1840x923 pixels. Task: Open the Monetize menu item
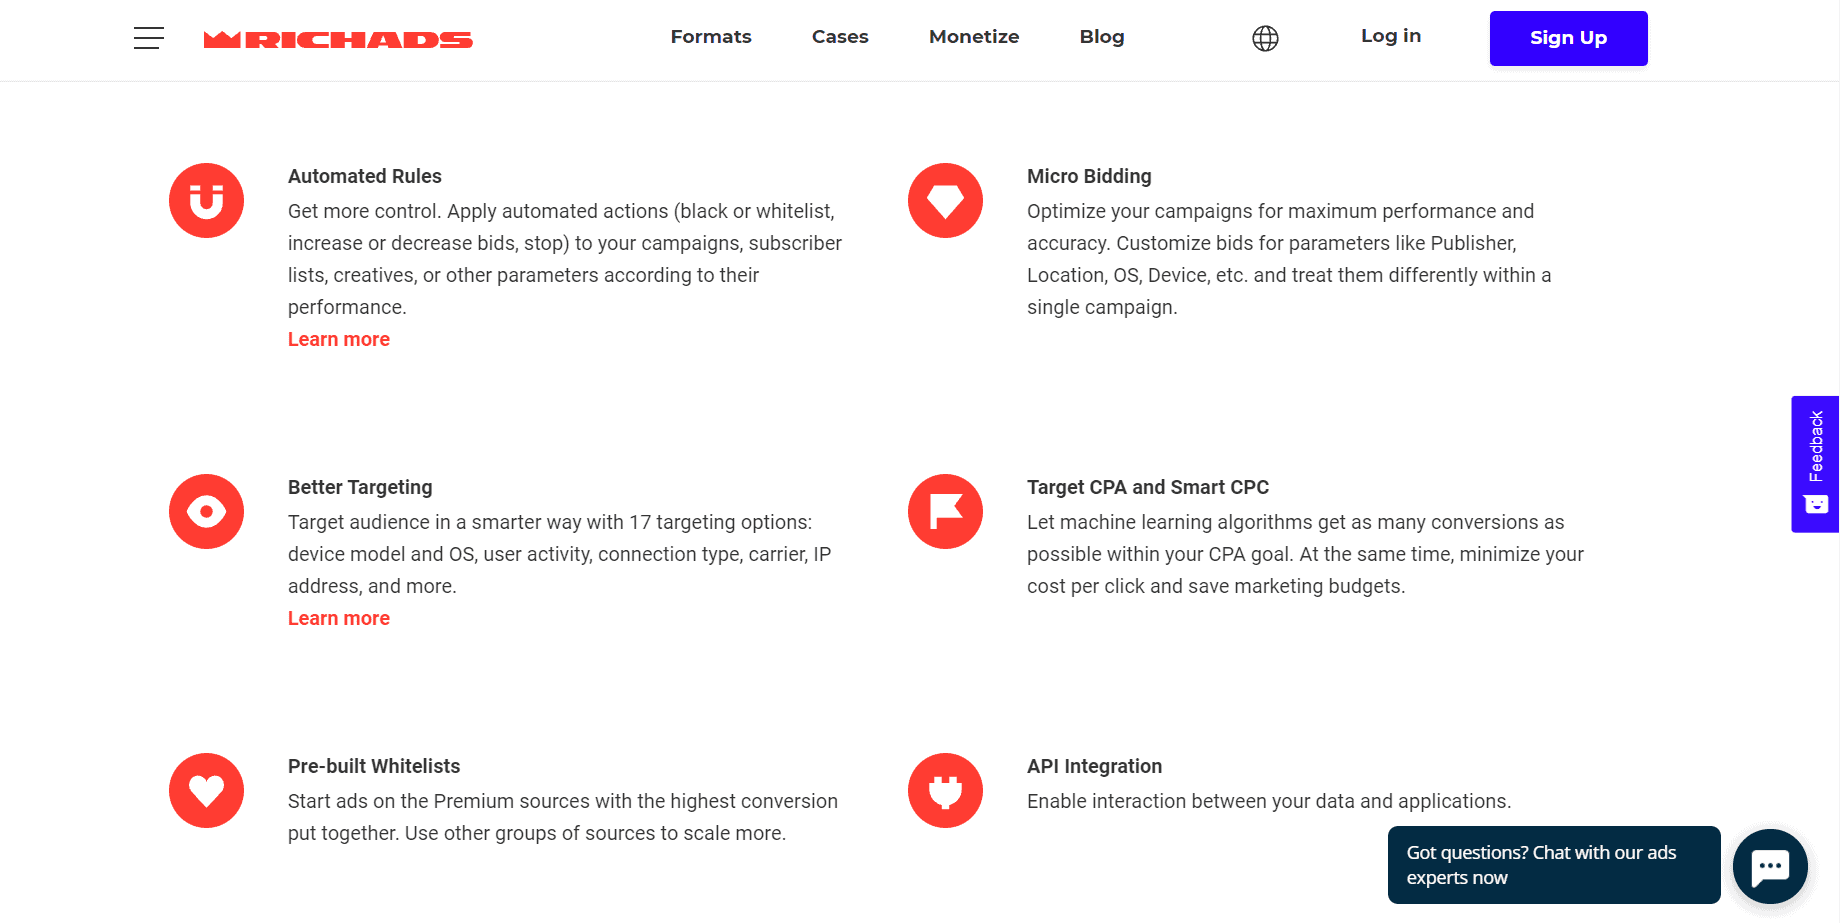(974, 37)
